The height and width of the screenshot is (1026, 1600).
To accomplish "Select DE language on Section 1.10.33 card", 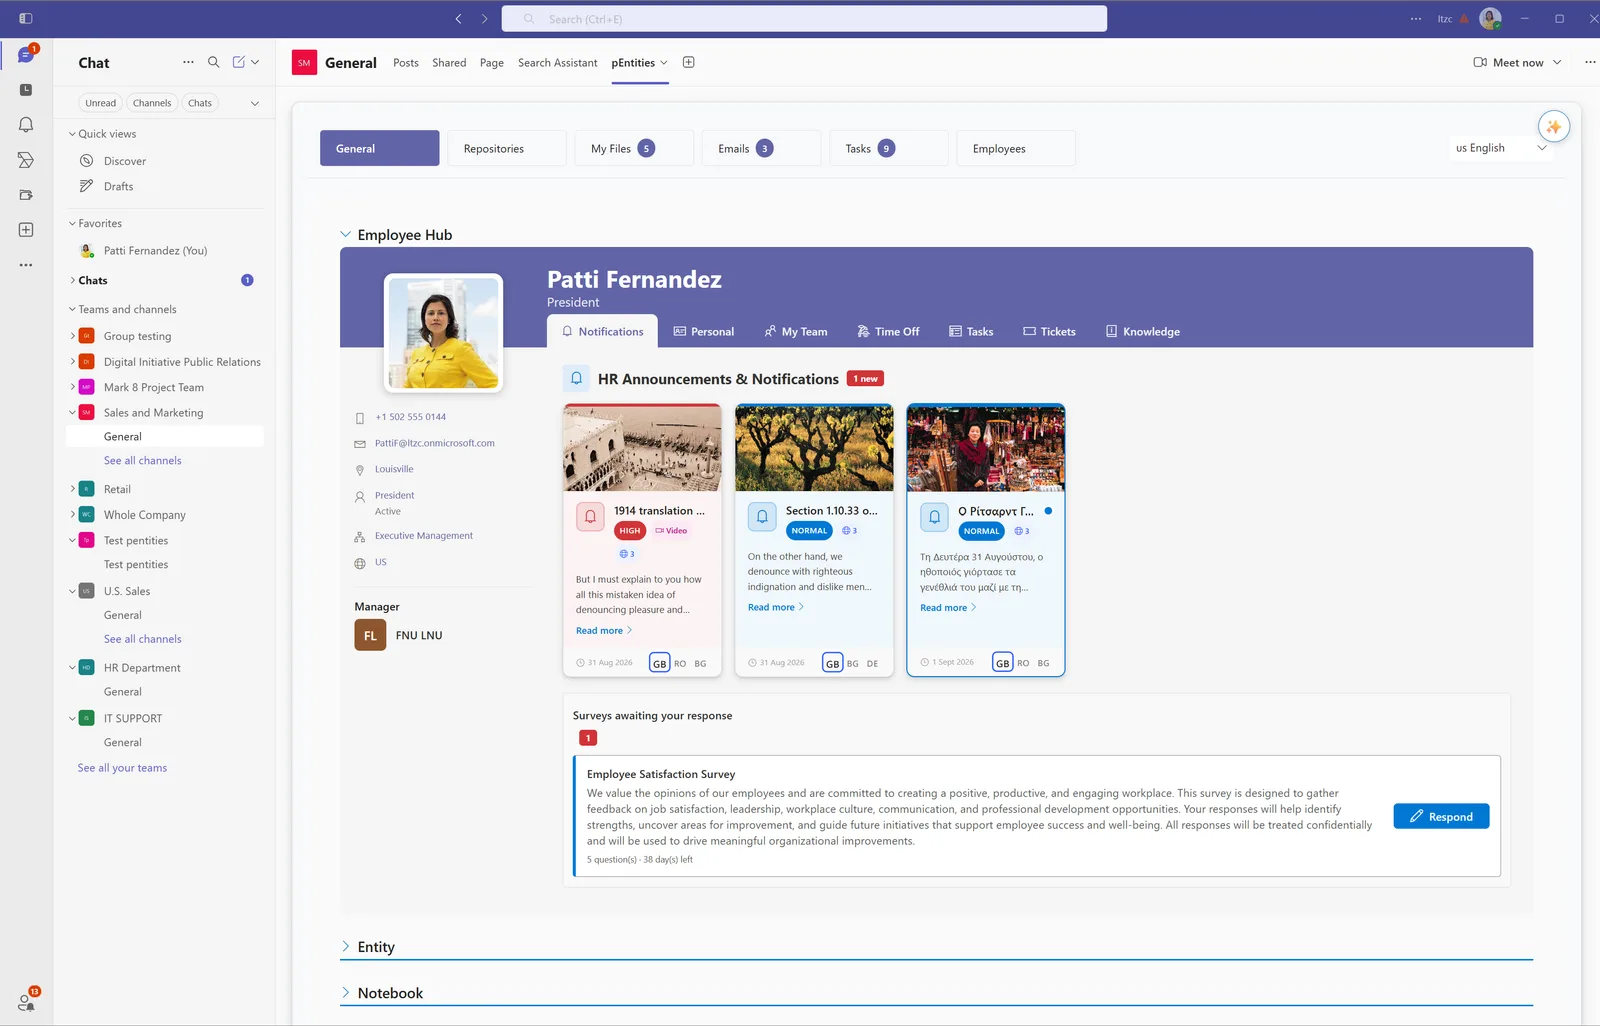I will point(872,663).
